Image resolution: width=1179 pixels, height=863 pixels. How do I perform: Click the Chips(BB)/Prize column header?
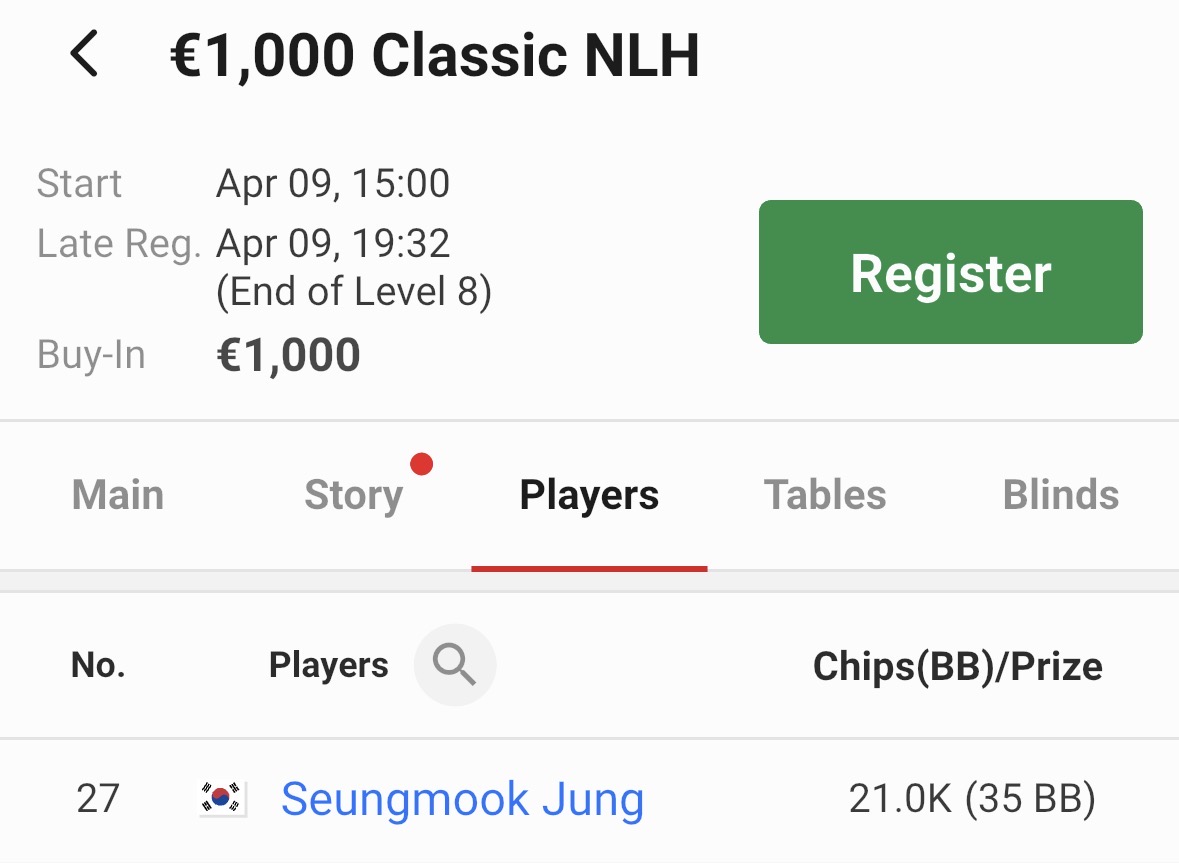click(957, 666)
